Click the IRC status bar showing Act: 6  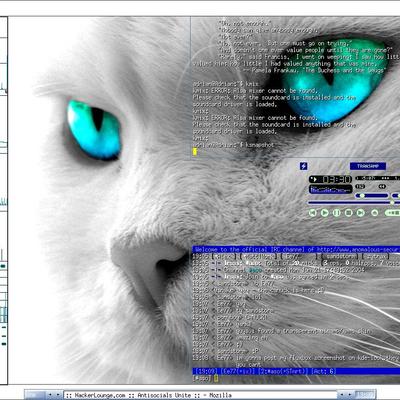(x=296, y=371)
